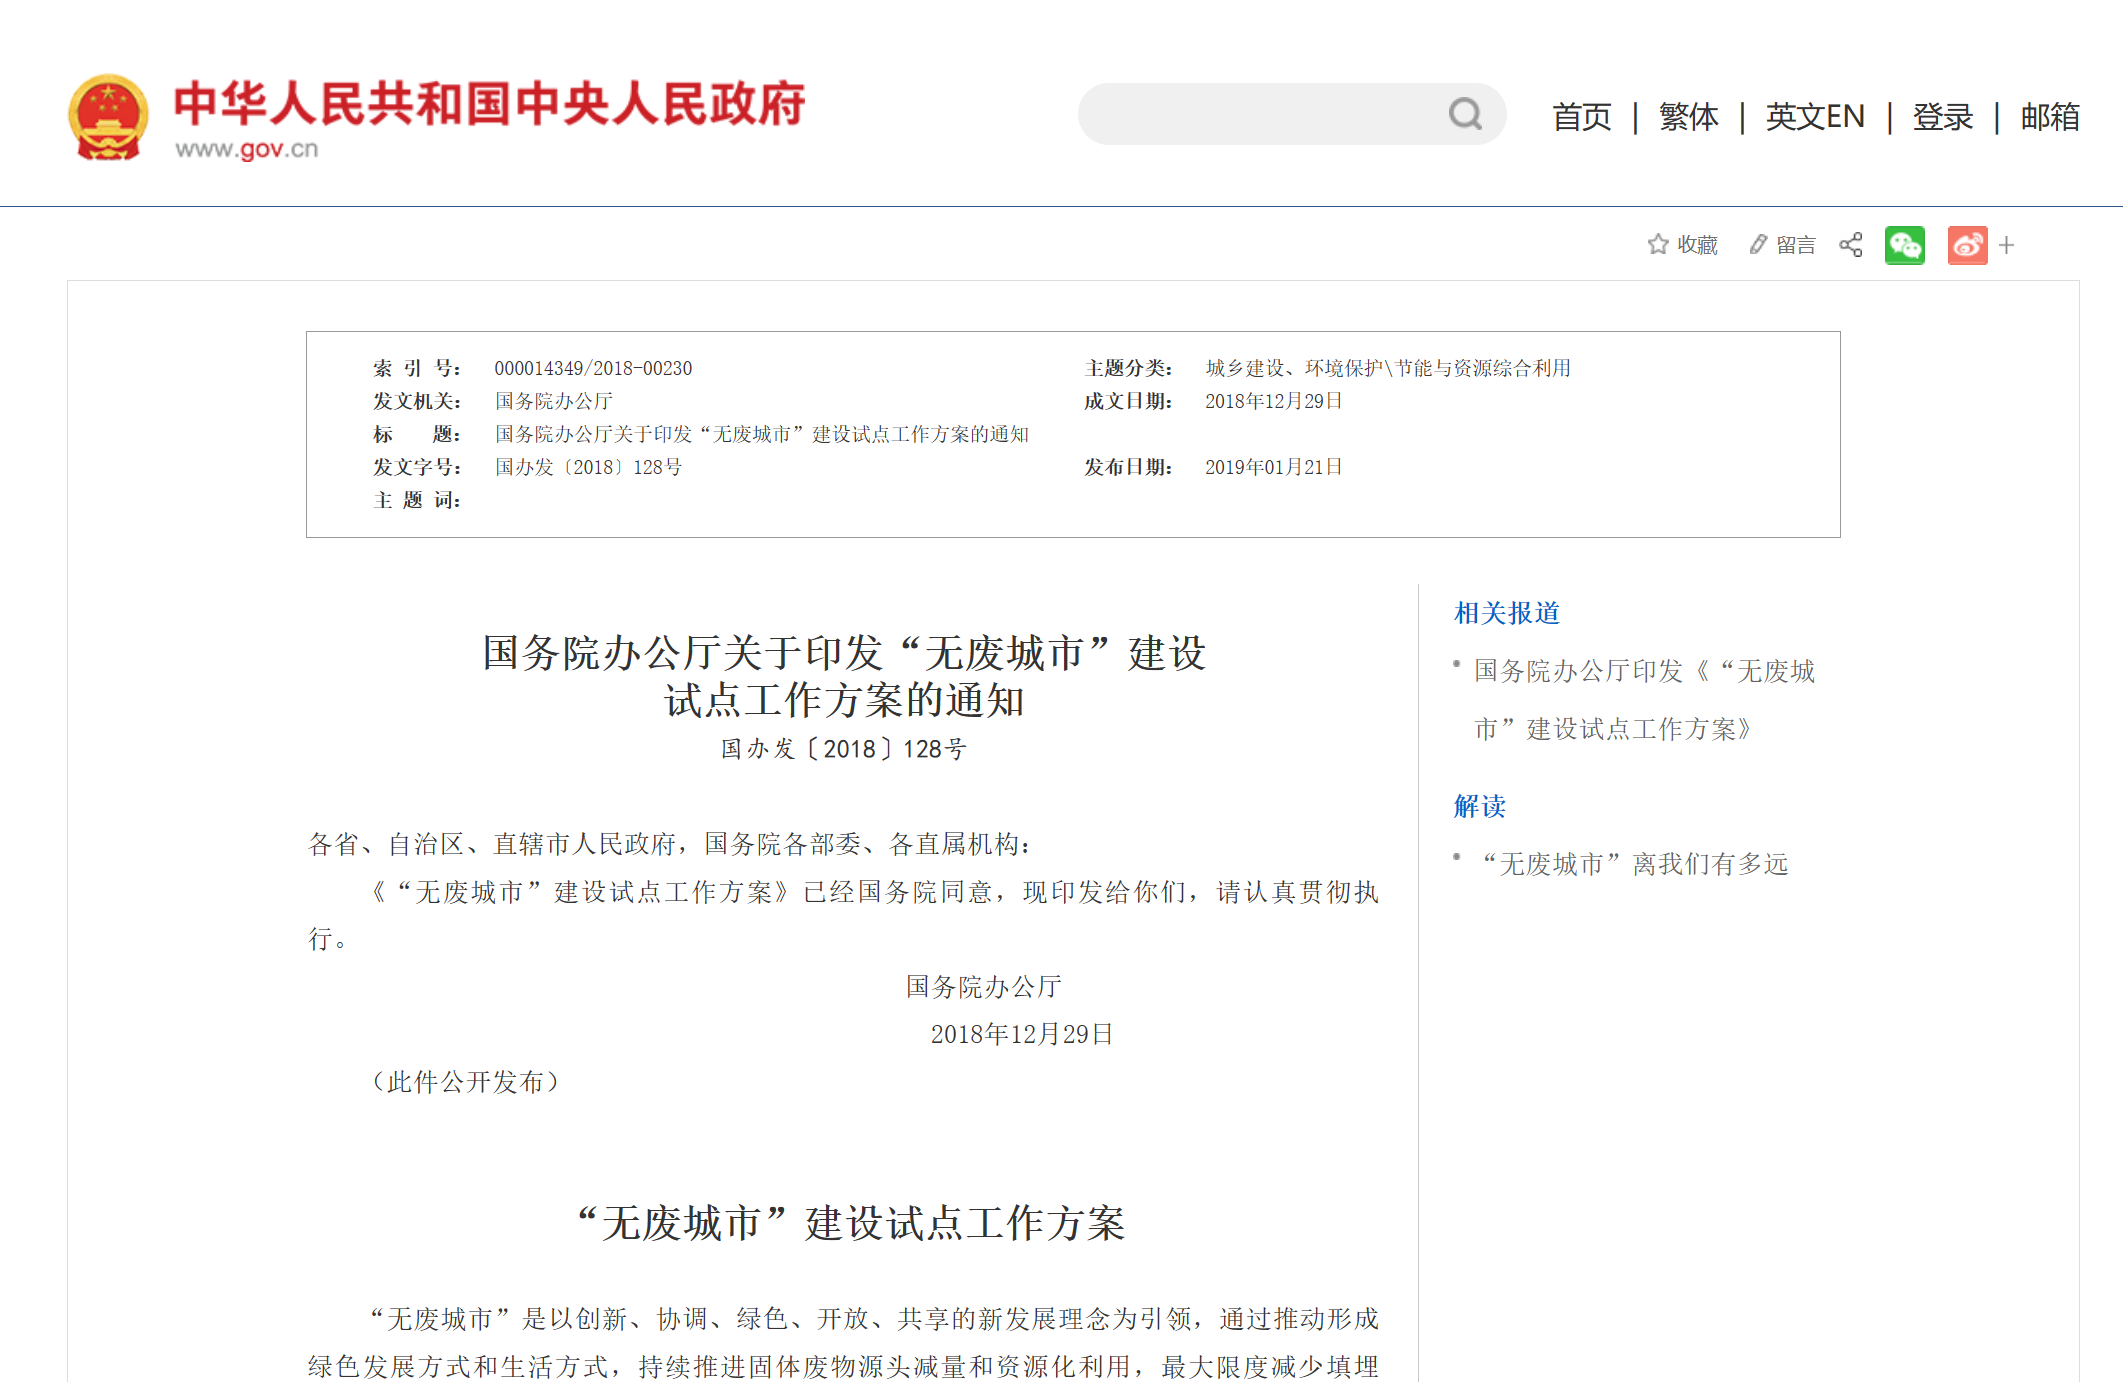Open the English version via 英文EN
This screenshot has width=2123, height=1382.
coord(1815,116)
